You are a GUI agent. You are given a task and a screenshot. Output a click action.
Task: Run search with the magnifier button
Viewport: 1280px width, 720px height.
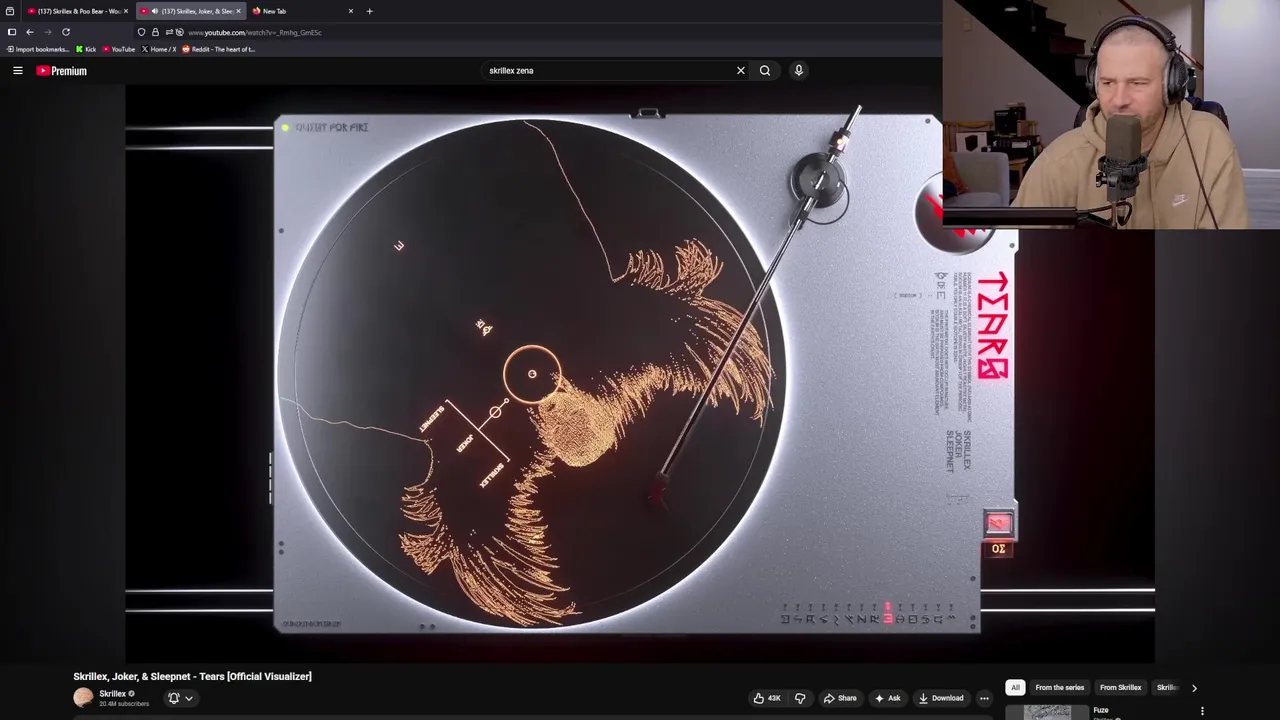click(x=765, y=71)
